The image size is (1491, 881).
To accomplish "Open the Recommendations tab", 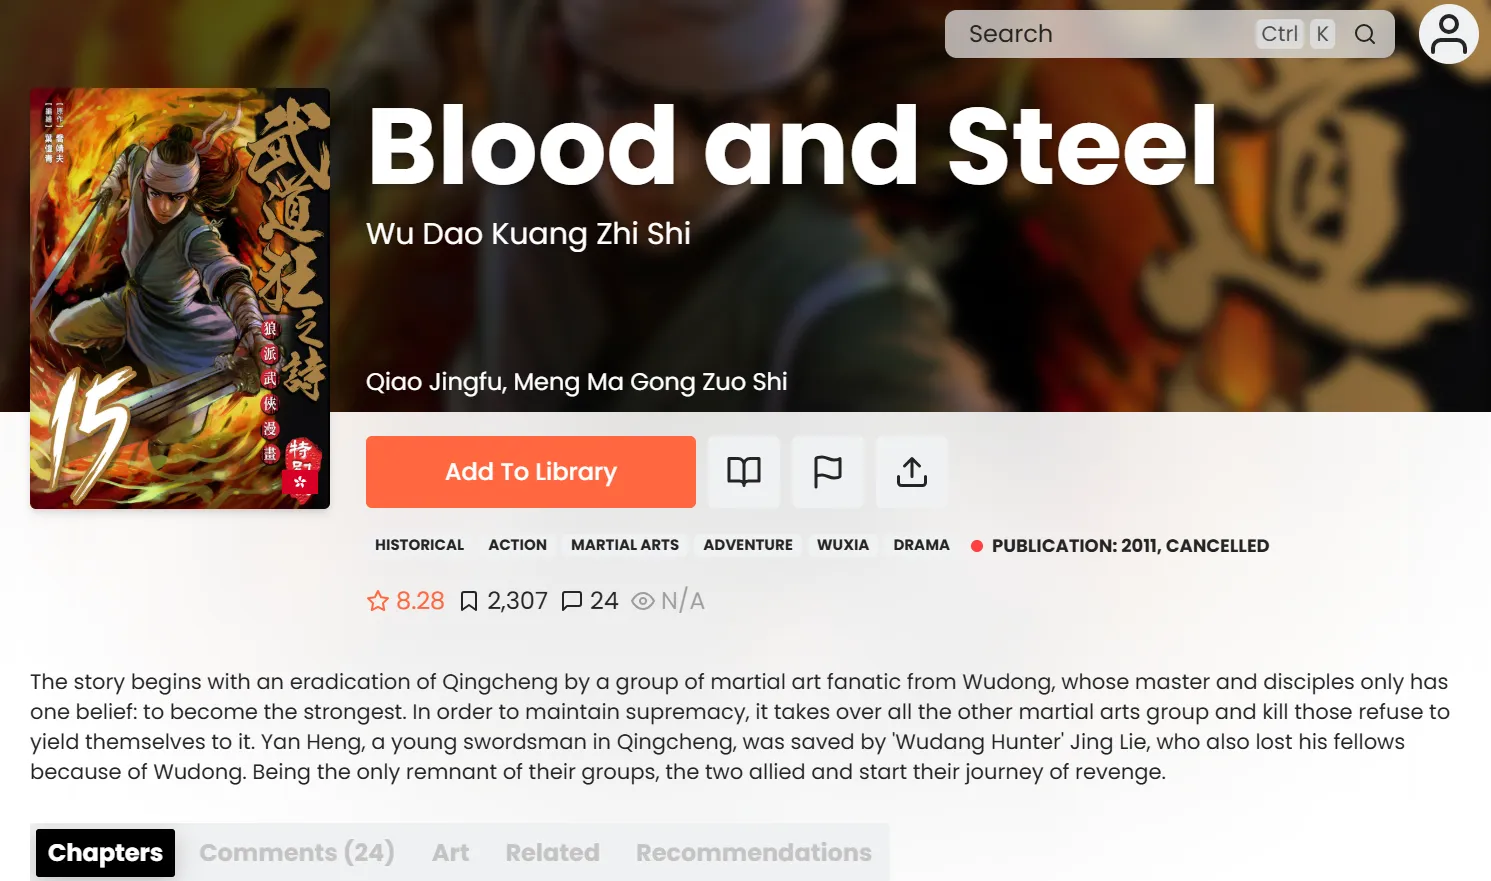I will tap(753, 853).
